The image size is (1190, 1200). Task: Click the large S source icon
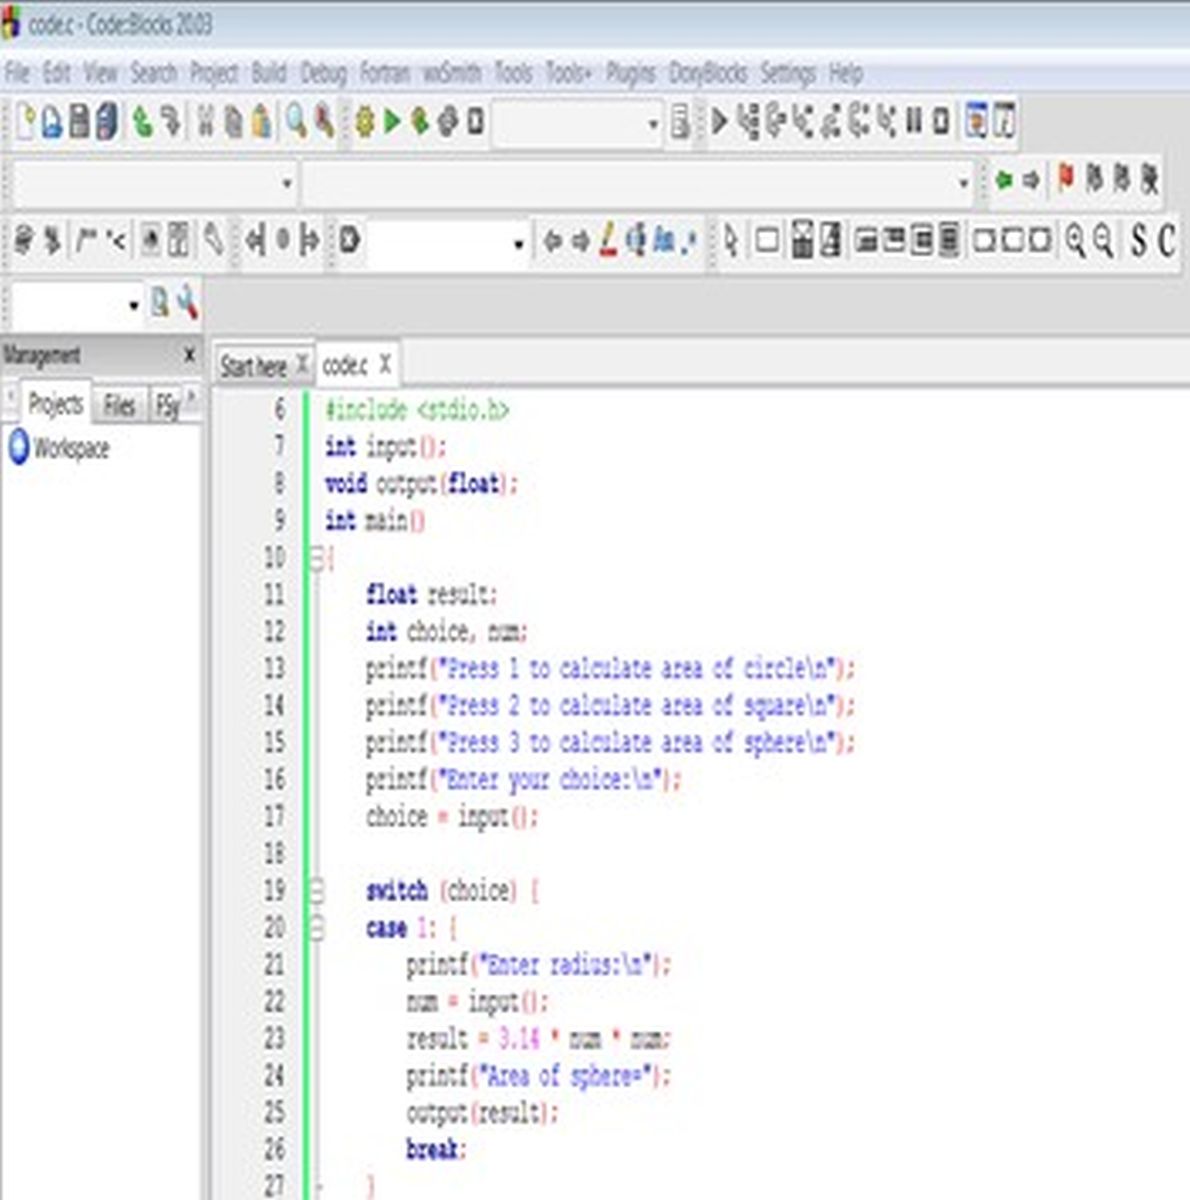click(x=1138, y=241)
